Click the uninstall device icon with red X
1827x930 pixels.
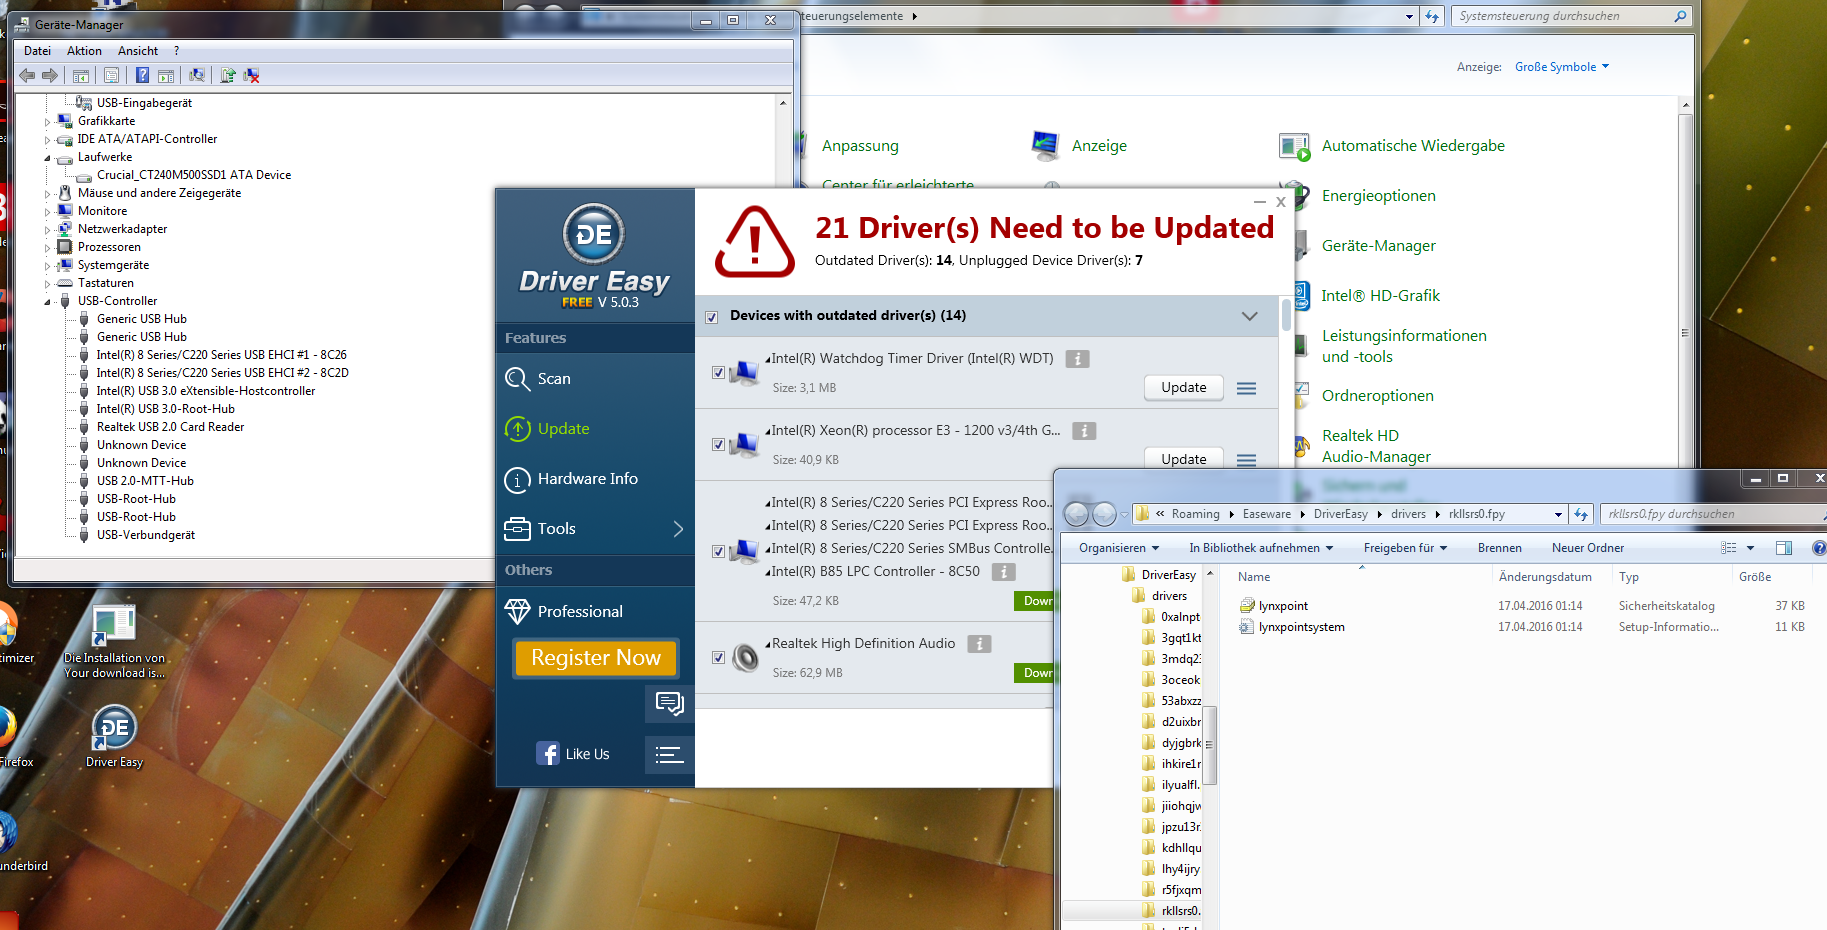(x=251, y=75)
